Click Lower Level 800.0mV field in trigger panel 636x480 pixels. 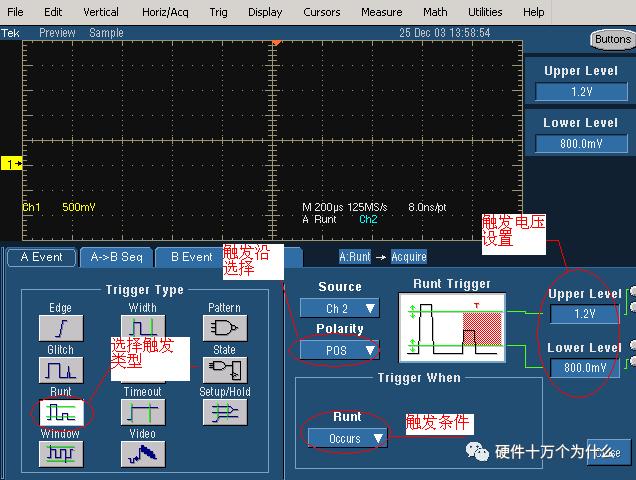tap(585, 367)
